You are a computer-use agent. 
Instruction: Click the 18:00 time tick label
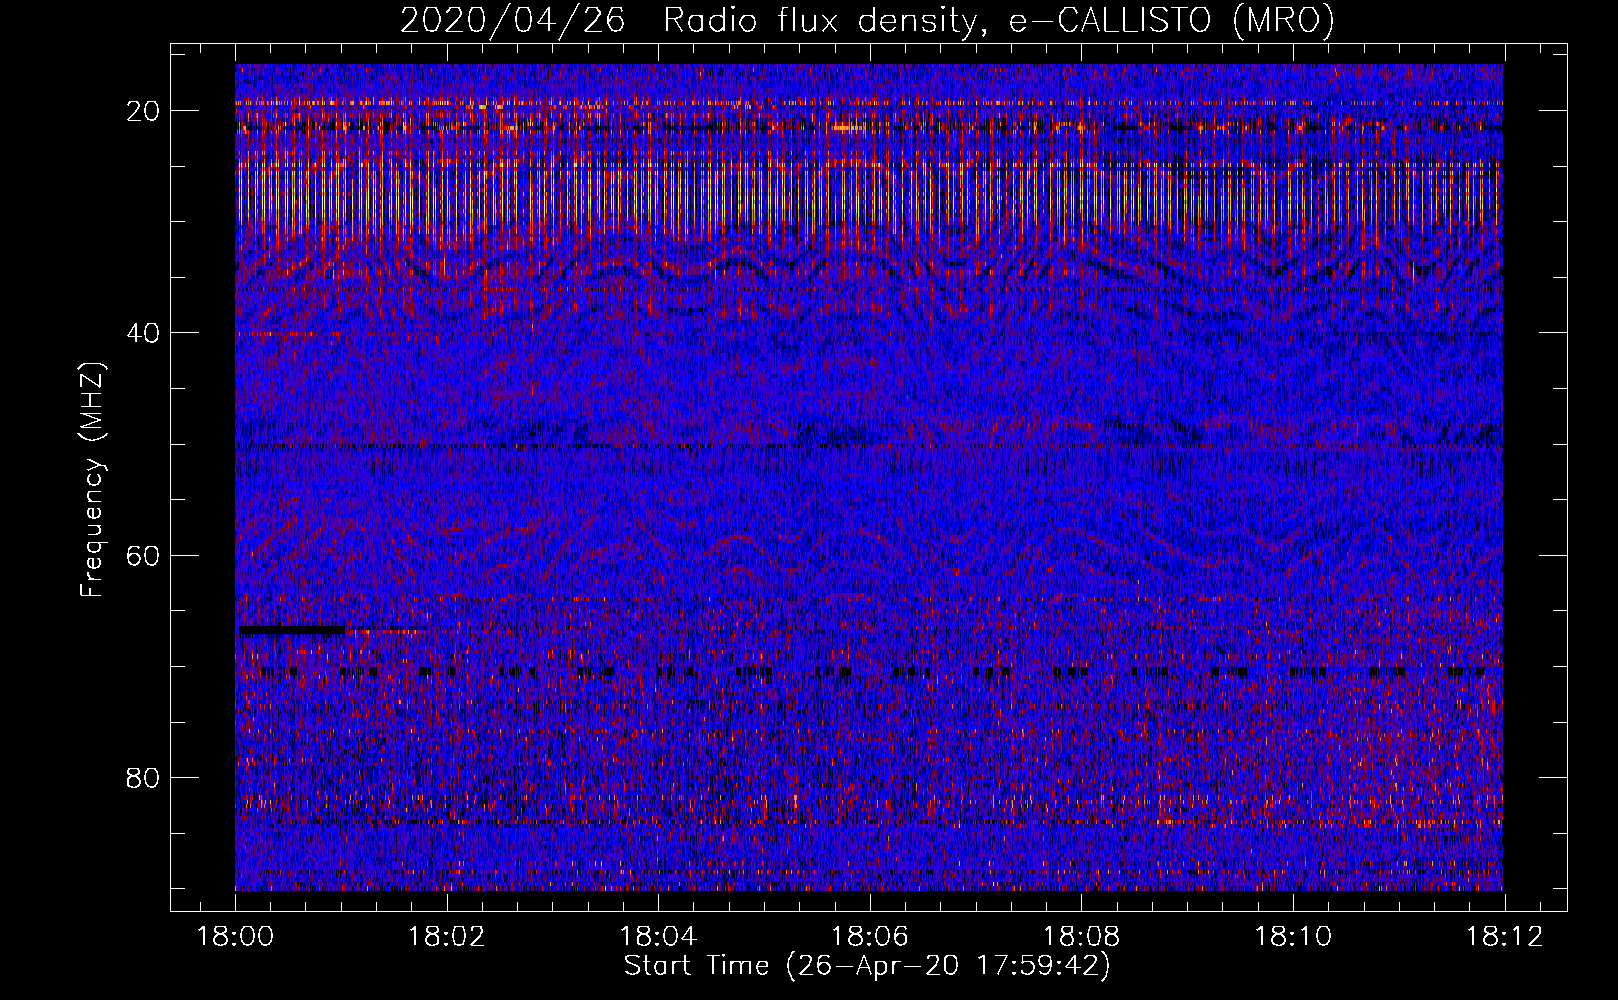click(x=235, y=937)
